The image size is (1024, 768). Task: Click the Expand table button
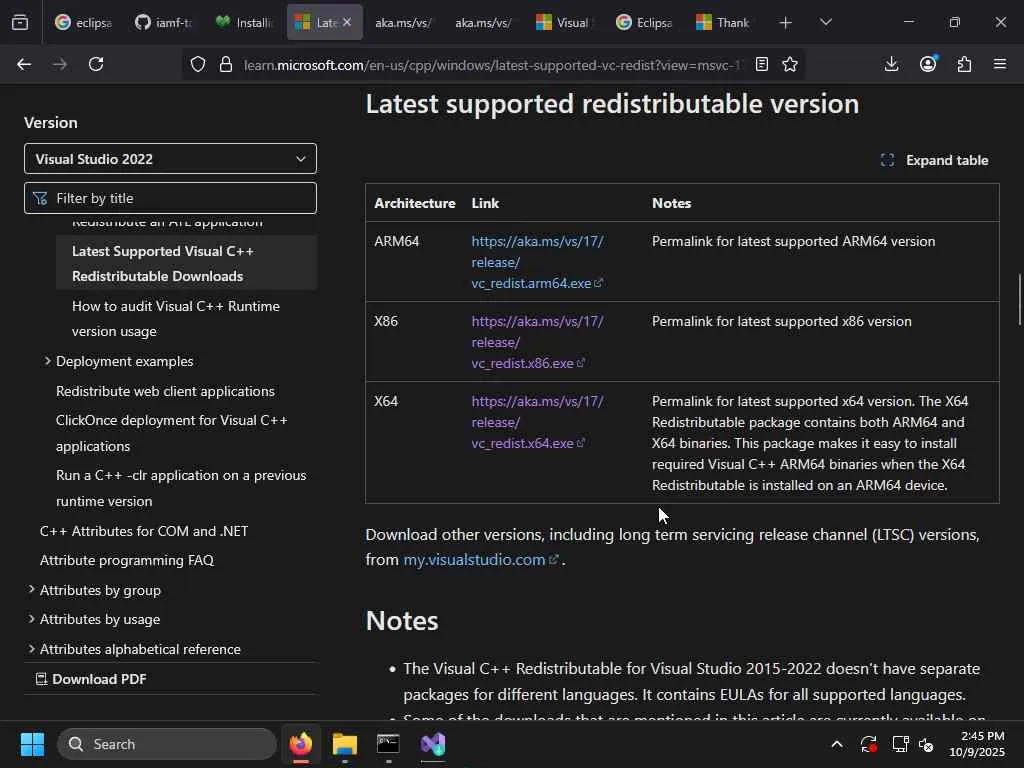(934, 160)
